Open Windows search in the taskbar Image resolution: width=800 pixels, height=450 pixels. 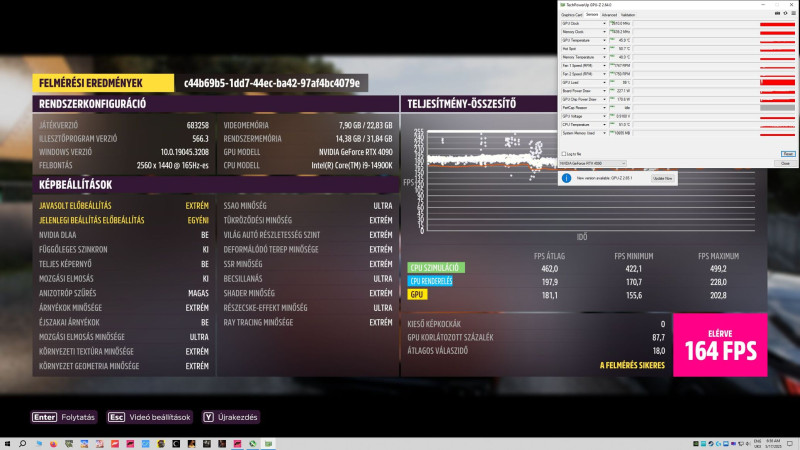[x=22, y=444]
